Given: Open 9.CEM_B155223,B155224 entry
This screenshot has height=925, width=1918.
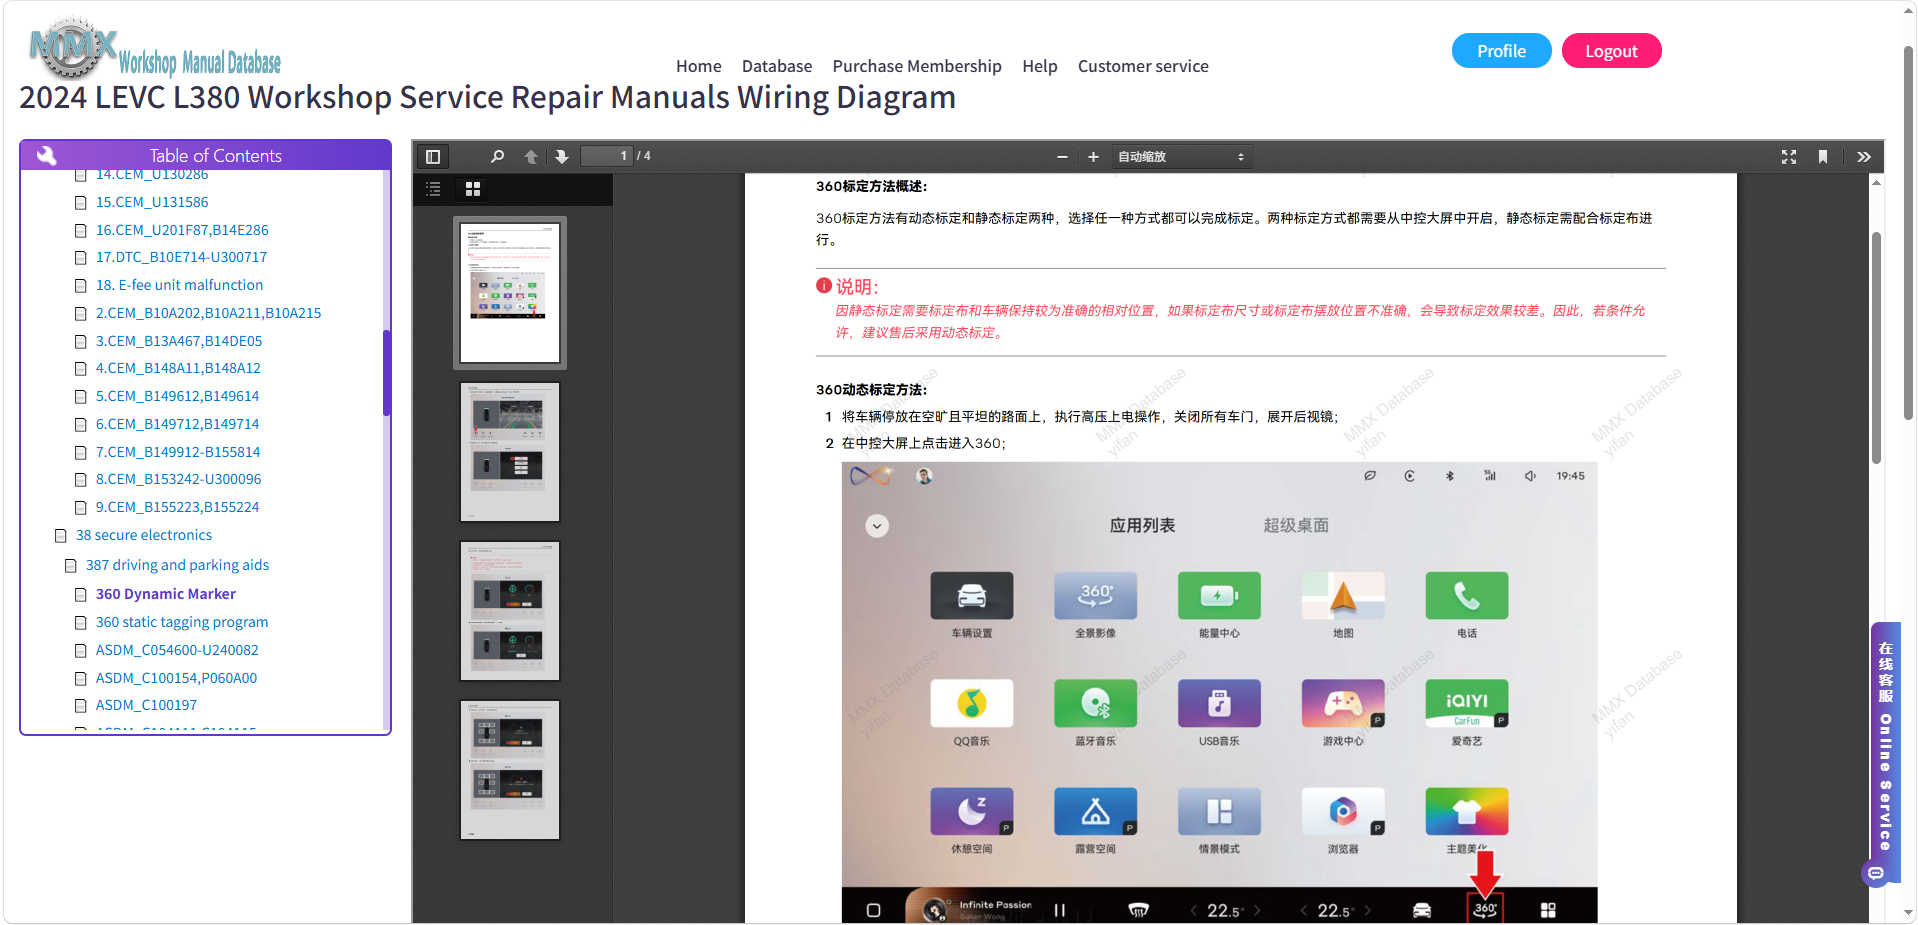Looking at the screenshot, I should tap(177, 507).
